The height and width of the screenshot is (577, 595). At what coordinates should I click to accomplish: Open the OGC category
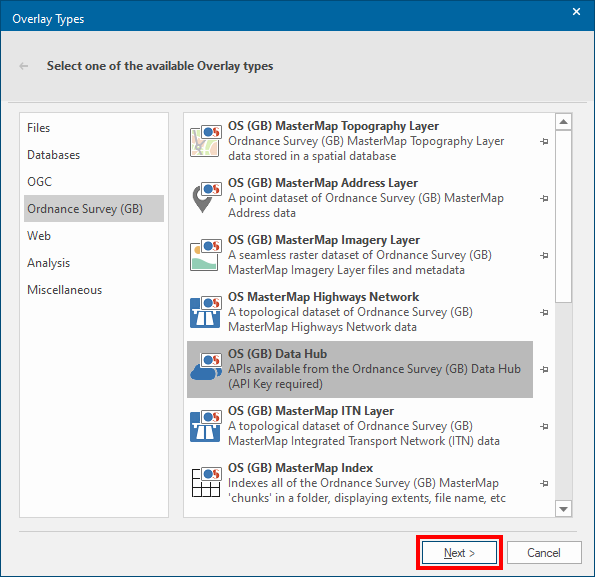tap(94, 182)
